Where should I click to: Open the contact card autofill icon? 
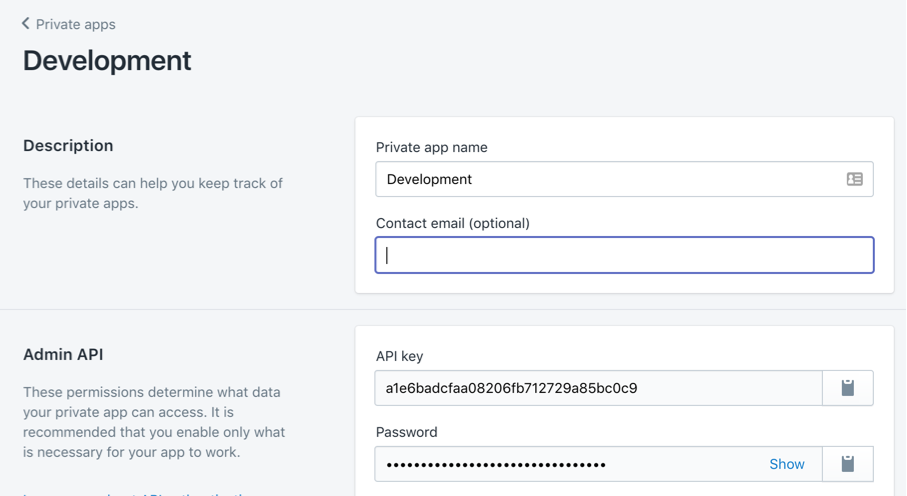pyautogui.click(x=854, y=179)
